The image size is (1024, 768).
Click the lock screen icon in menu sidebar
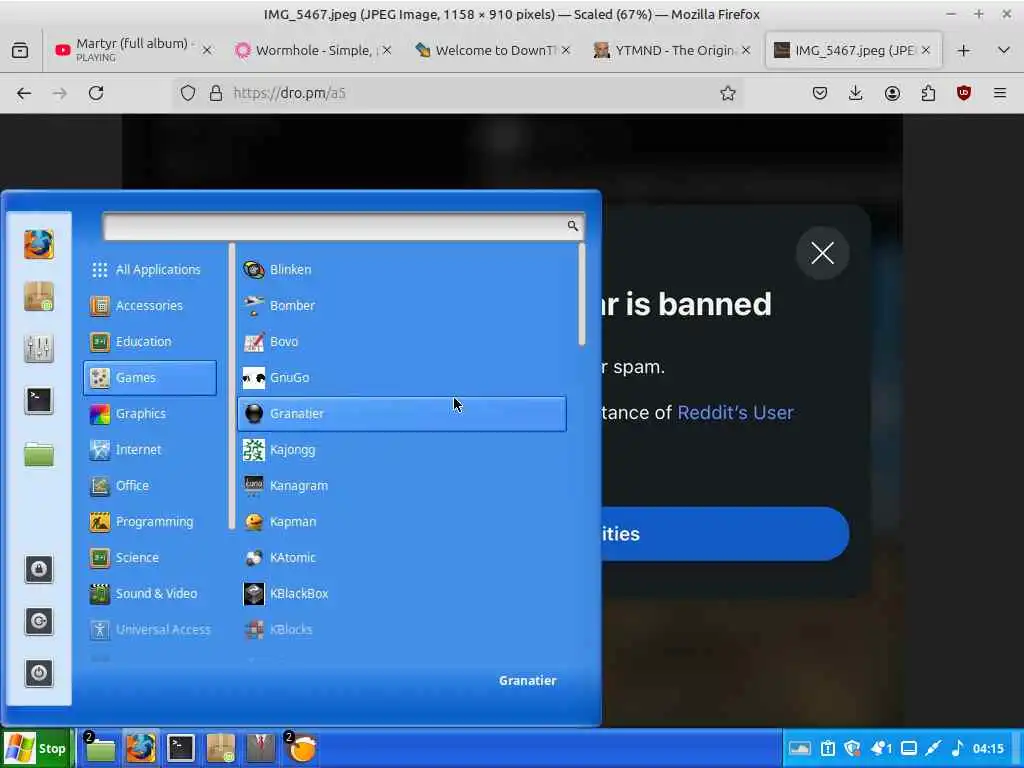(x=39, y=569)
